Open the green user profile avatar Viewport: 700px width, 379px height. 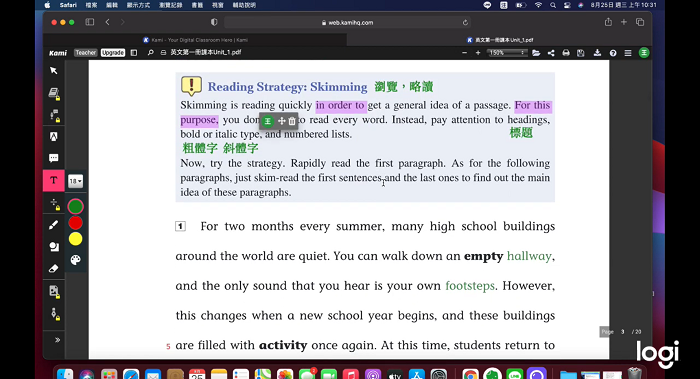[644, 53]
